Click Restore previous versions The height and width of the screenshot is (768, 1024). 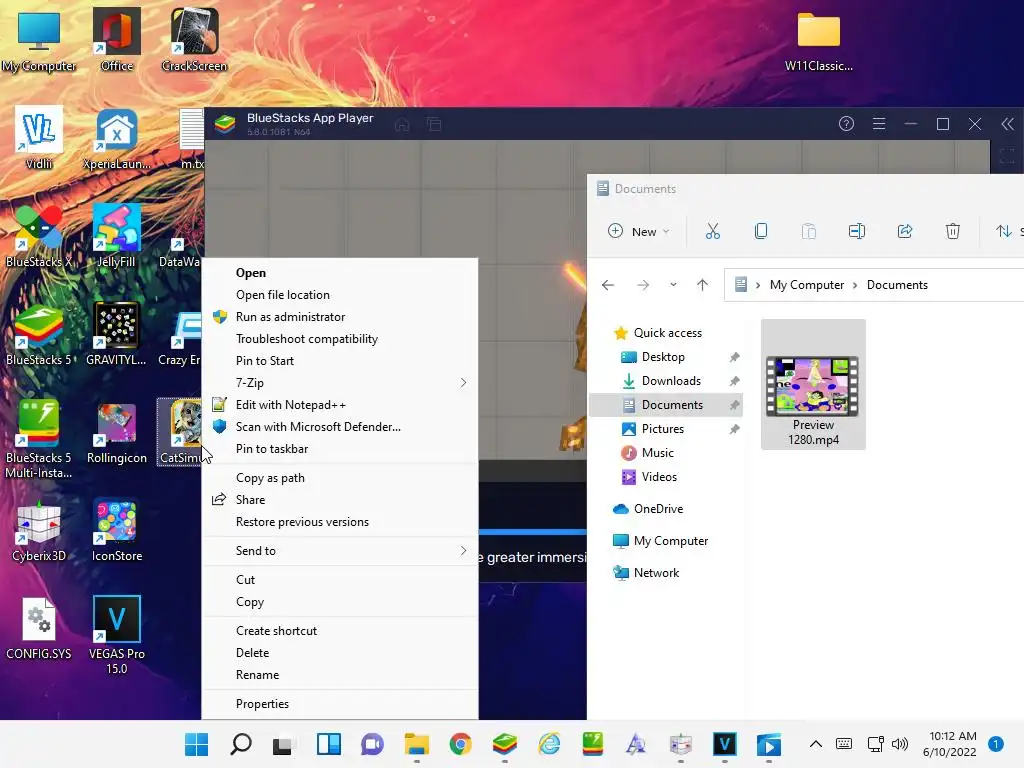pyautogui.click(x=340, y=522)
